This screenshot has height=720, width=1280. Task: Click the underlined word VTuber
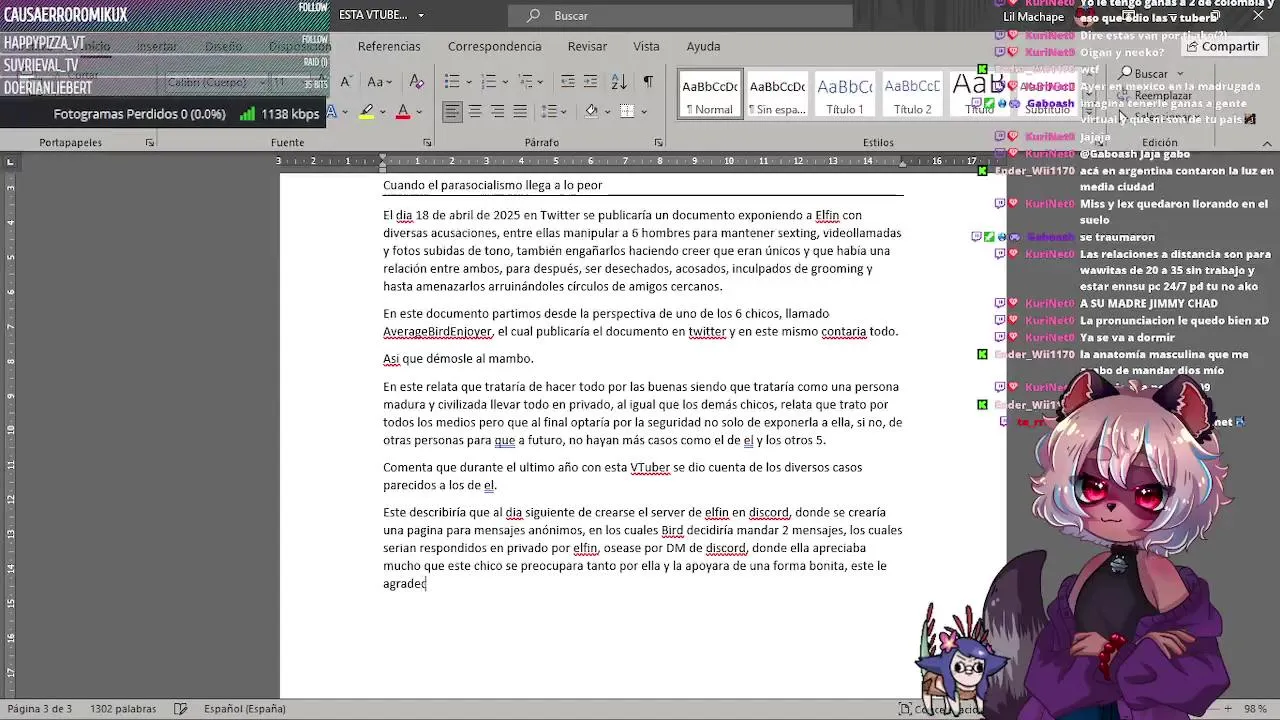coord(650,467)
